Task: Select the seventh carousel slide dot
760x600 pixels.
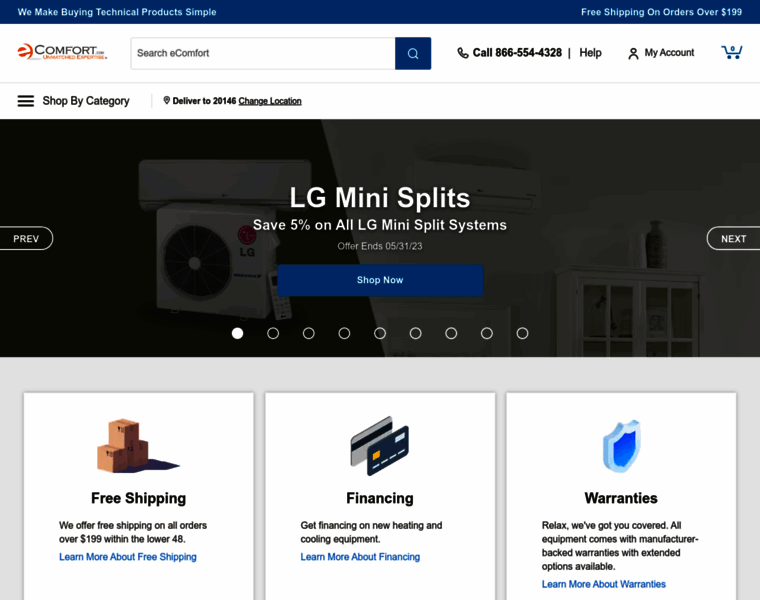Action: point(451,333)
